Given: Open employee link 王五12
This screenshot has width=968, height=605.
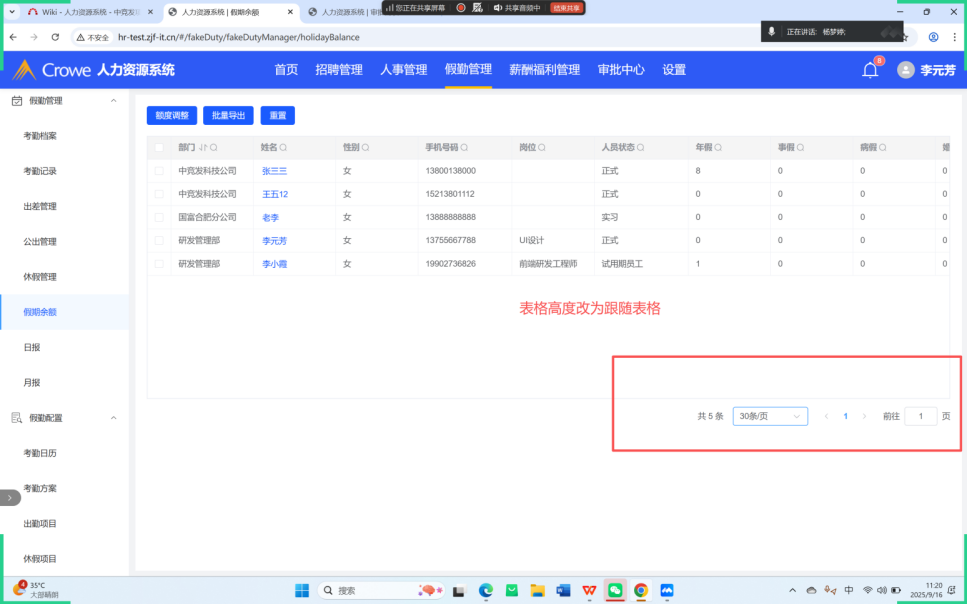Looking at the screenshot, I should point(275,194).
